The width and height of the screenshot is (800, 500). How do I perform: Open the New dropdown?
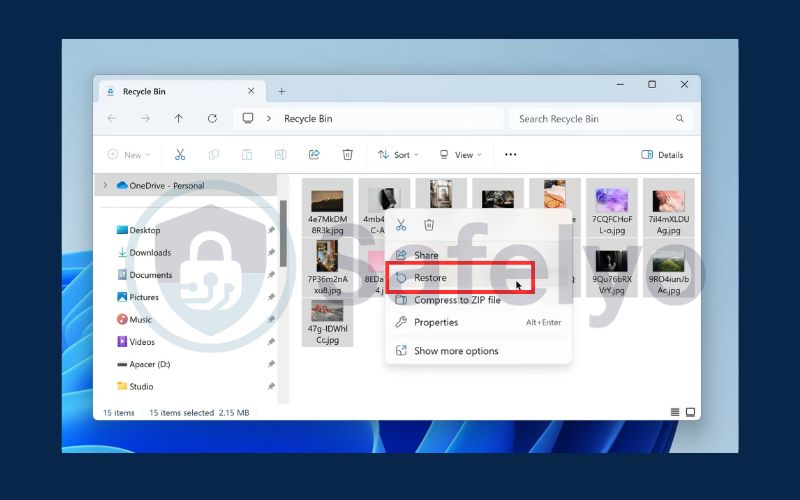pos(129,155)
